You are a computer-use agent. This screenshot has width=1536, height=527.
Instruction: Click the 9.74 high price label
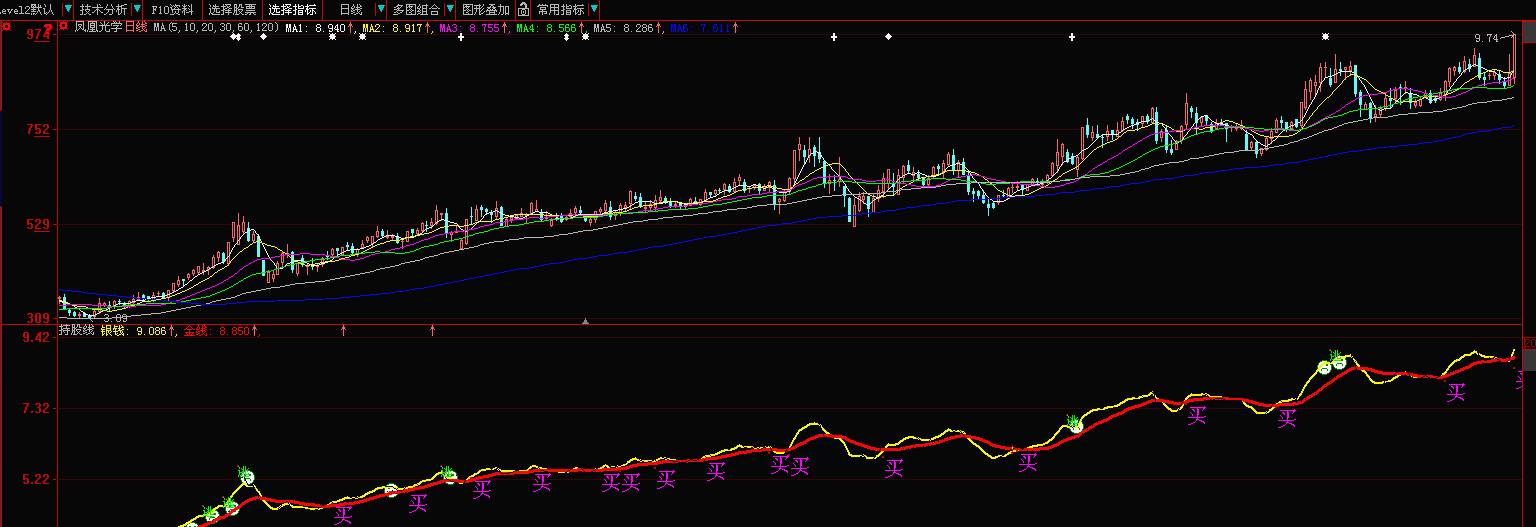[1486, 38]
